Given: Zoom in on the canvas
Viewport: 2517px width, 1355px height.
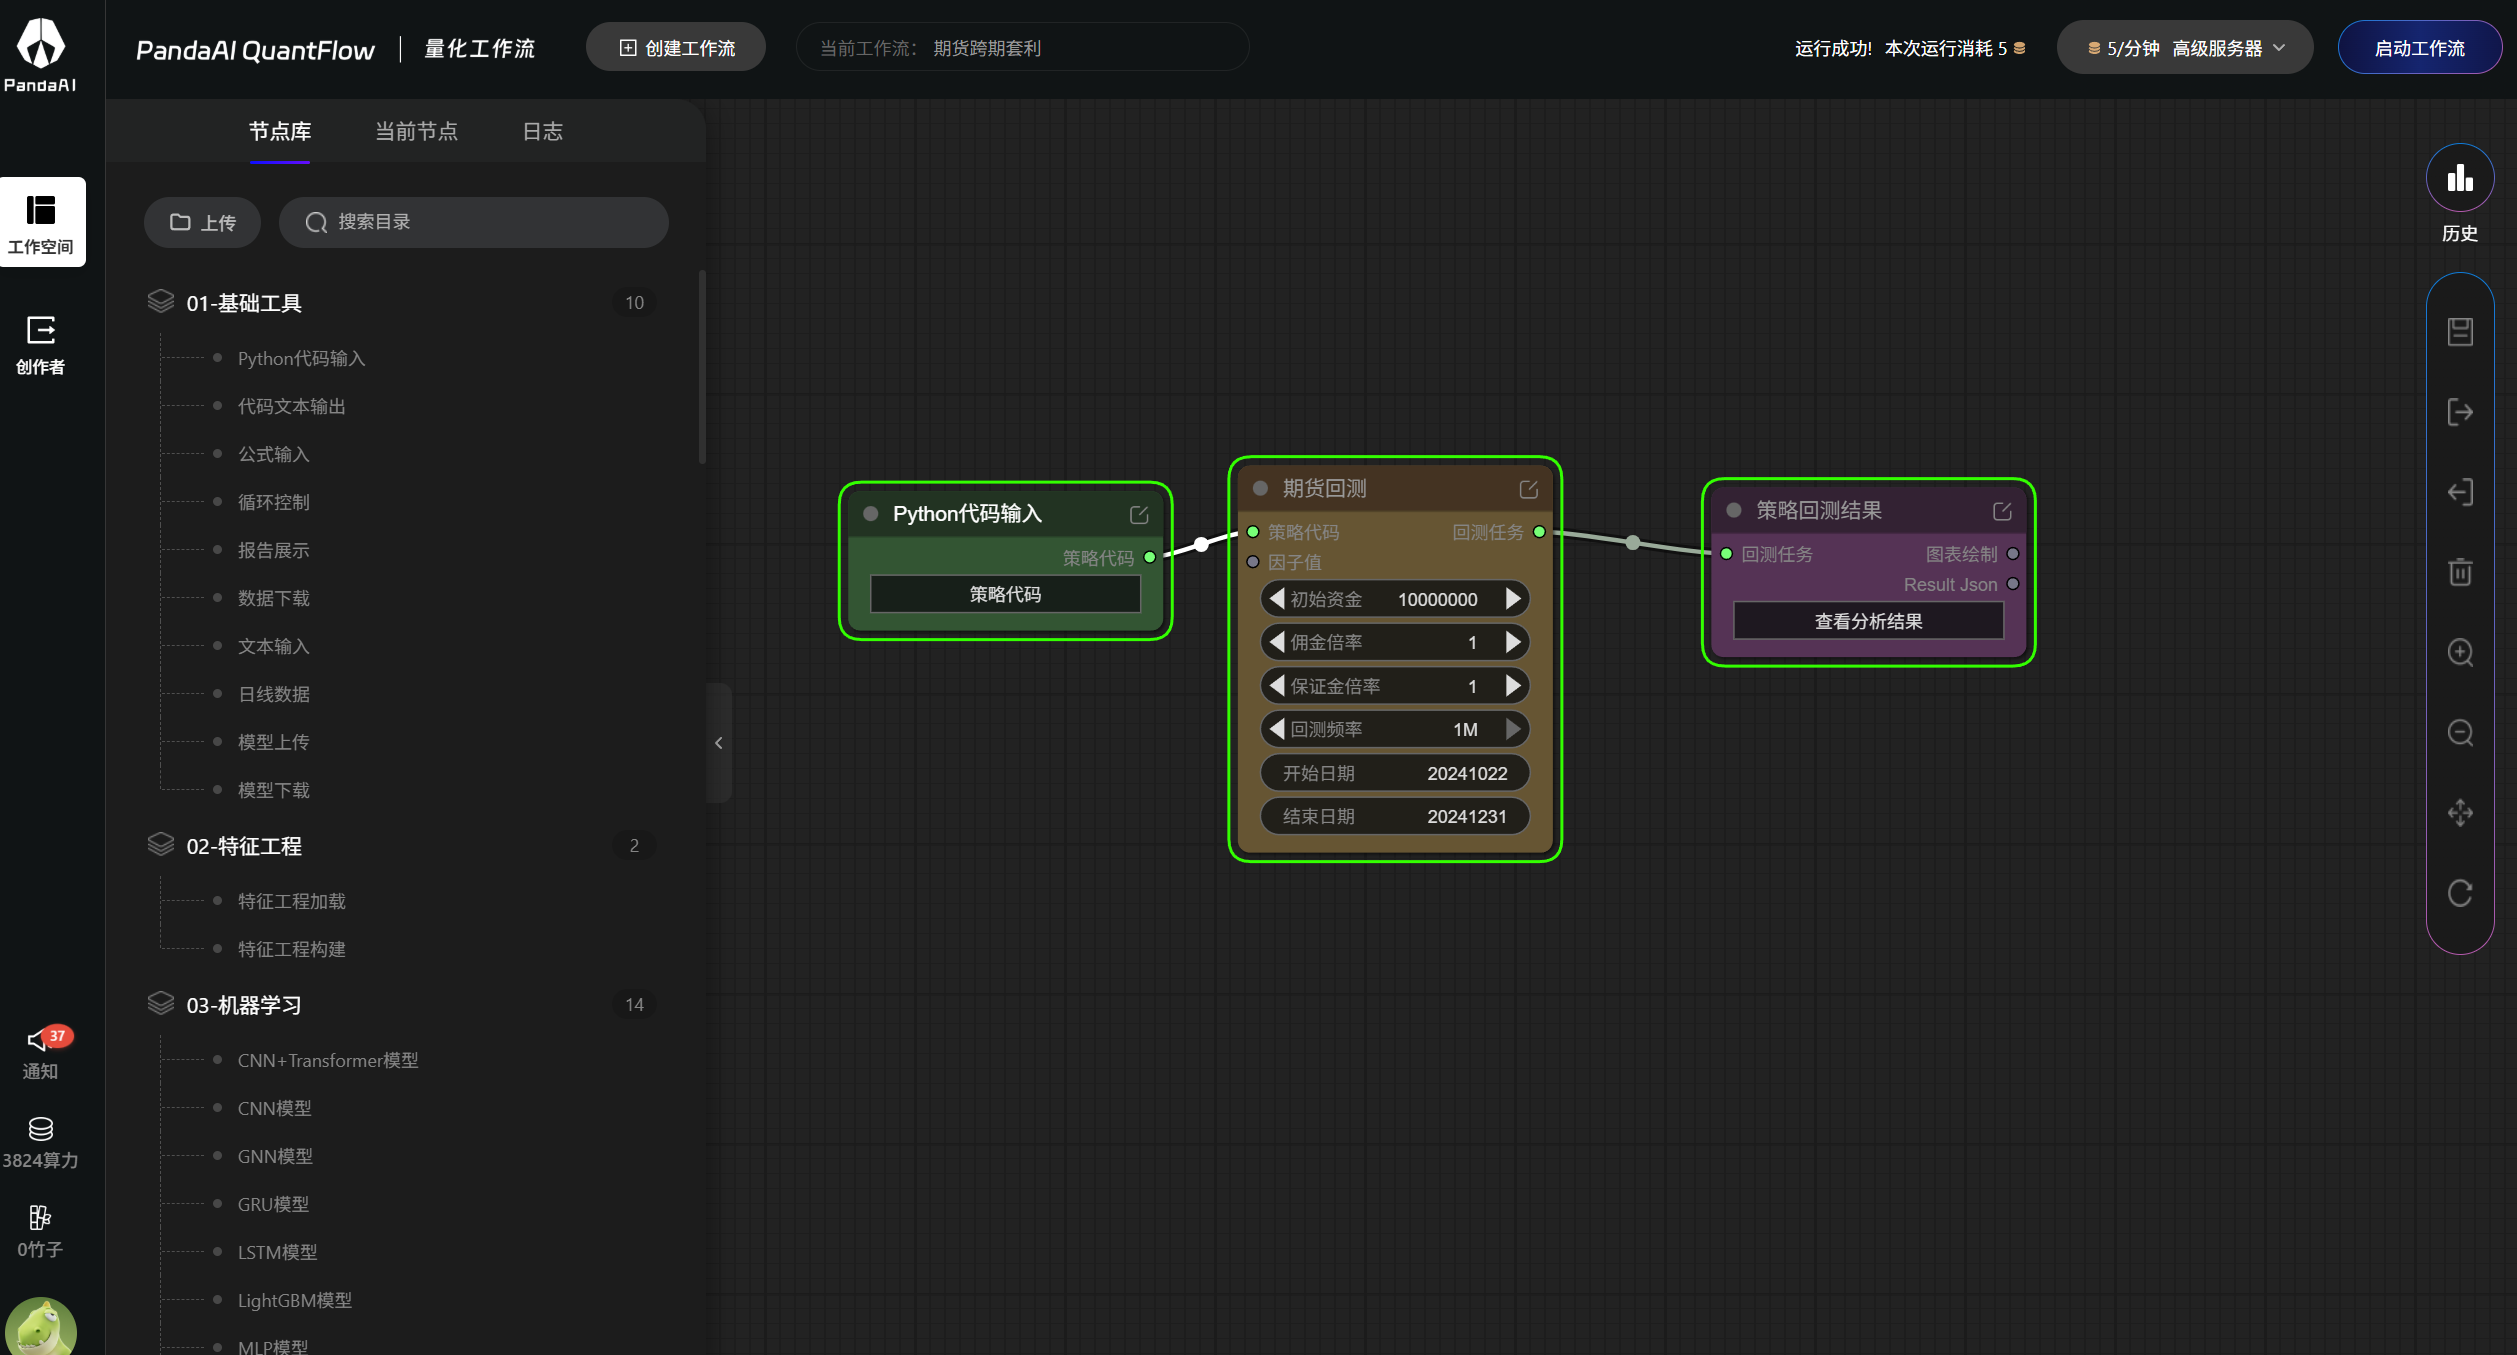Looking at the screenshot, I should (x=2460, y=653).
